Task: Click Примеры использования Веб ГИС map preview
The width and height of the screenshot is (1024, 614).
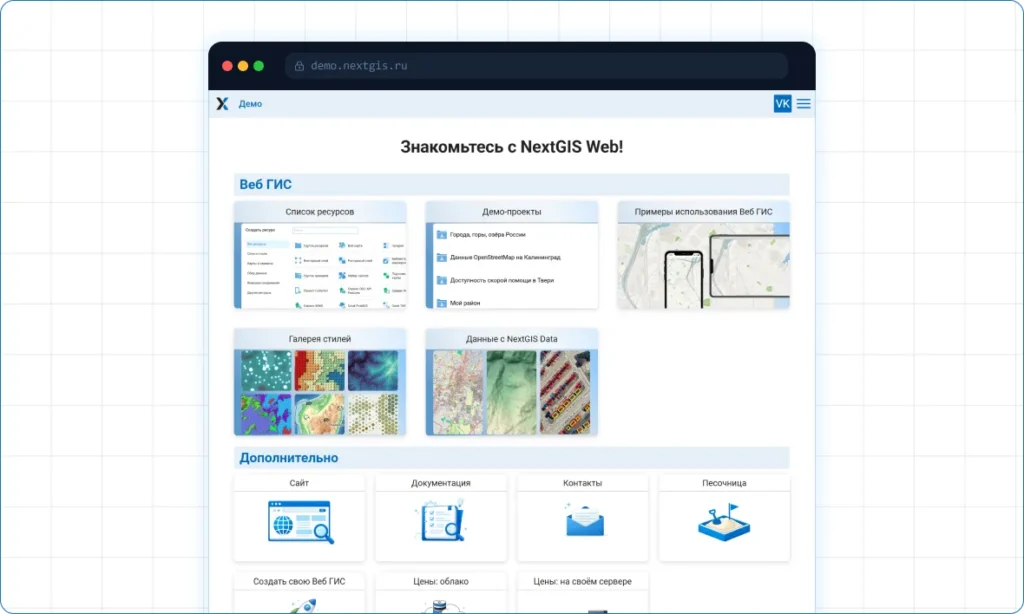Action: [x=703, y=266]
